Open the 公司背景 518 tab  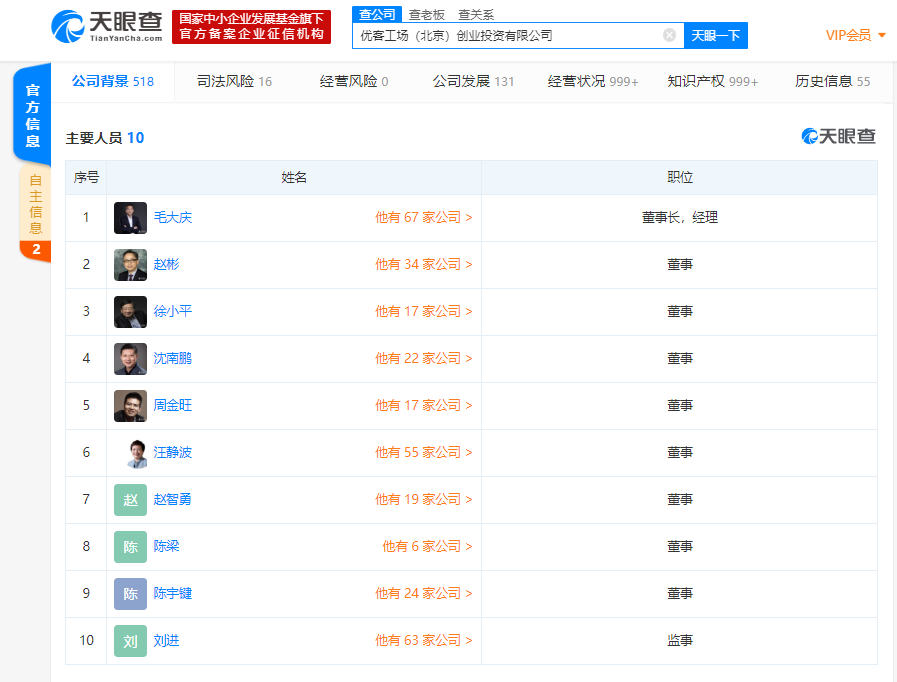pos(113,81)
